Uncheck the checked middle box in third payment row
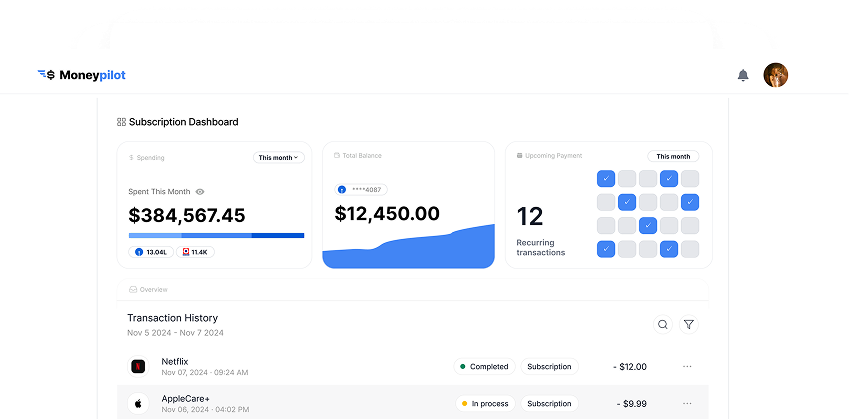The height and width of the screenshot is (419, 849). pyautogui.click(x=648, y=226)
